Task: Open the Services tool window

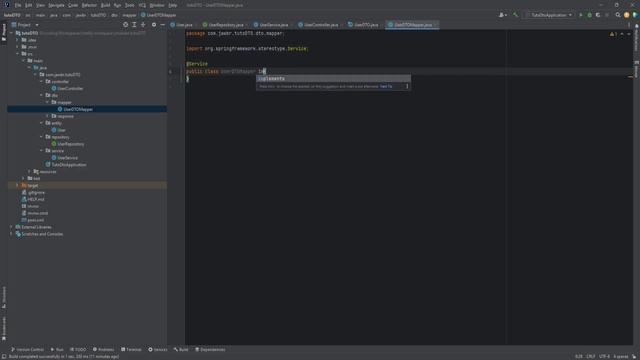Action: pyautogui.click(x=158, y=350)
